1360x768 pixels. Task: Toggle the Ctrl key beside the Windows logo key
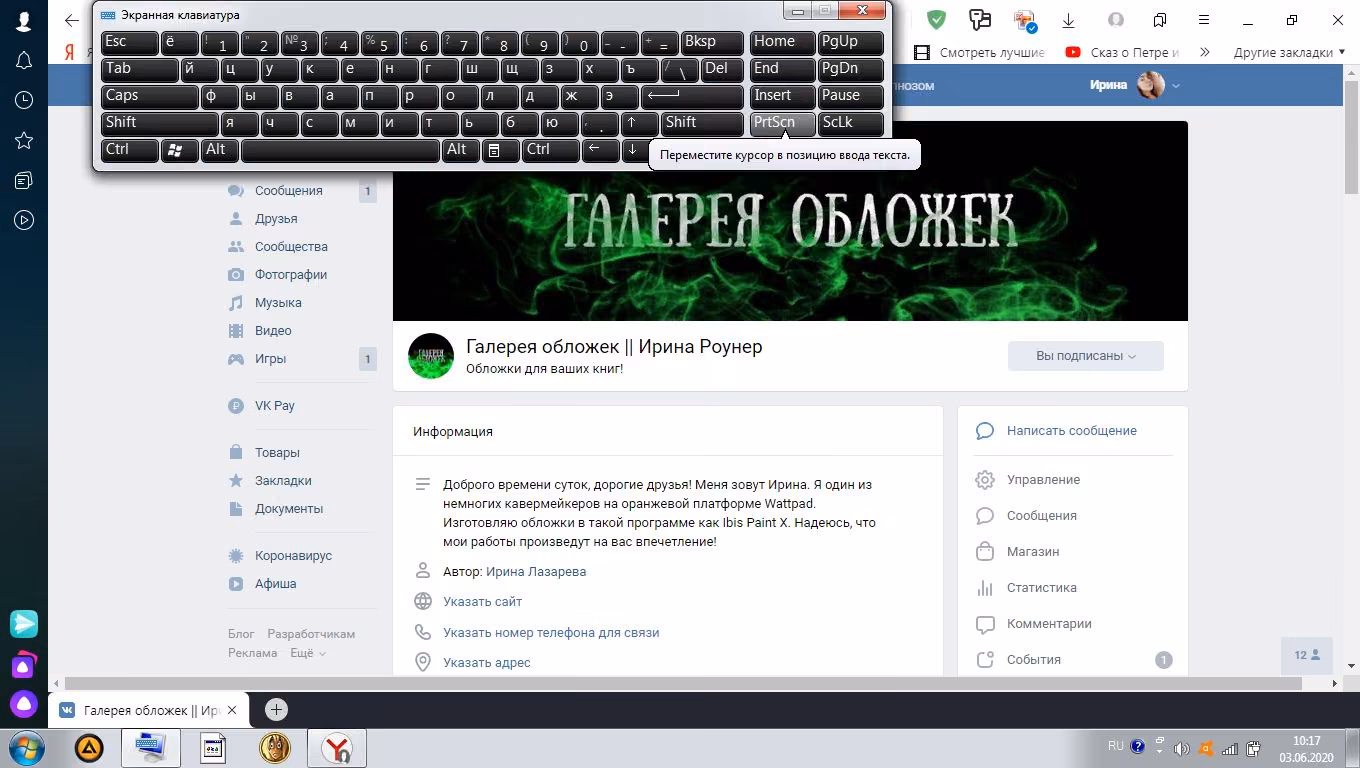[130, 150]
